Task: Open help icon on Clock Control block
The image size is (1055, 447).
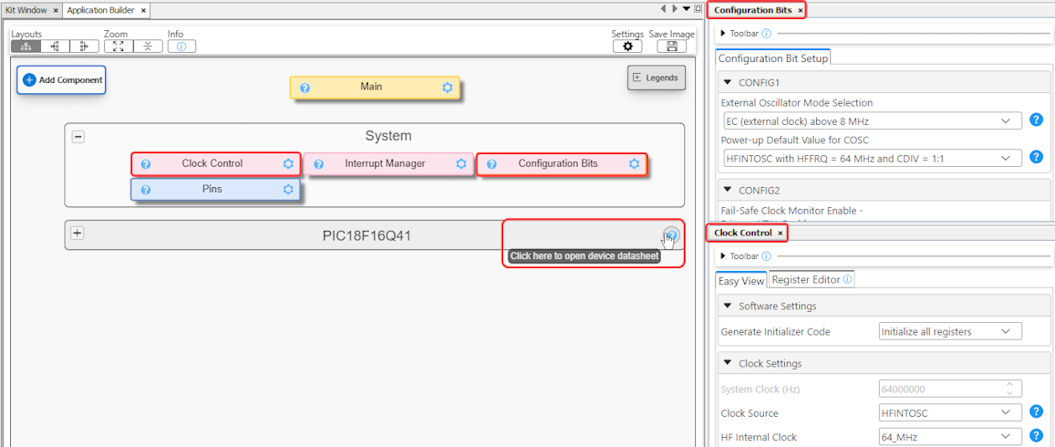Action: click(145, 164)
